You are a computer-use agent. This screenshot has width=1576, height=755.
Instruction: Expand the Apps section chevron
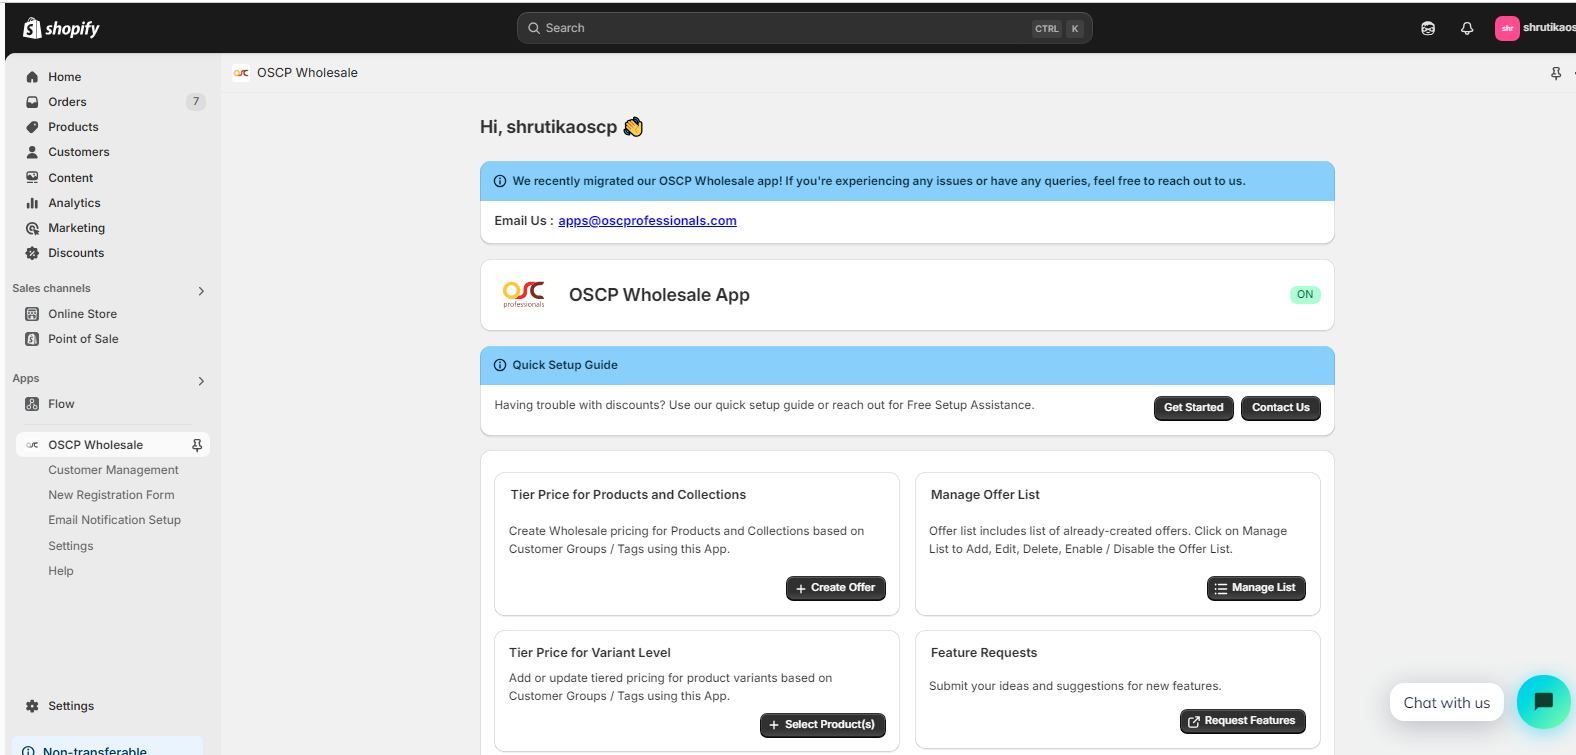pos(201,381)
